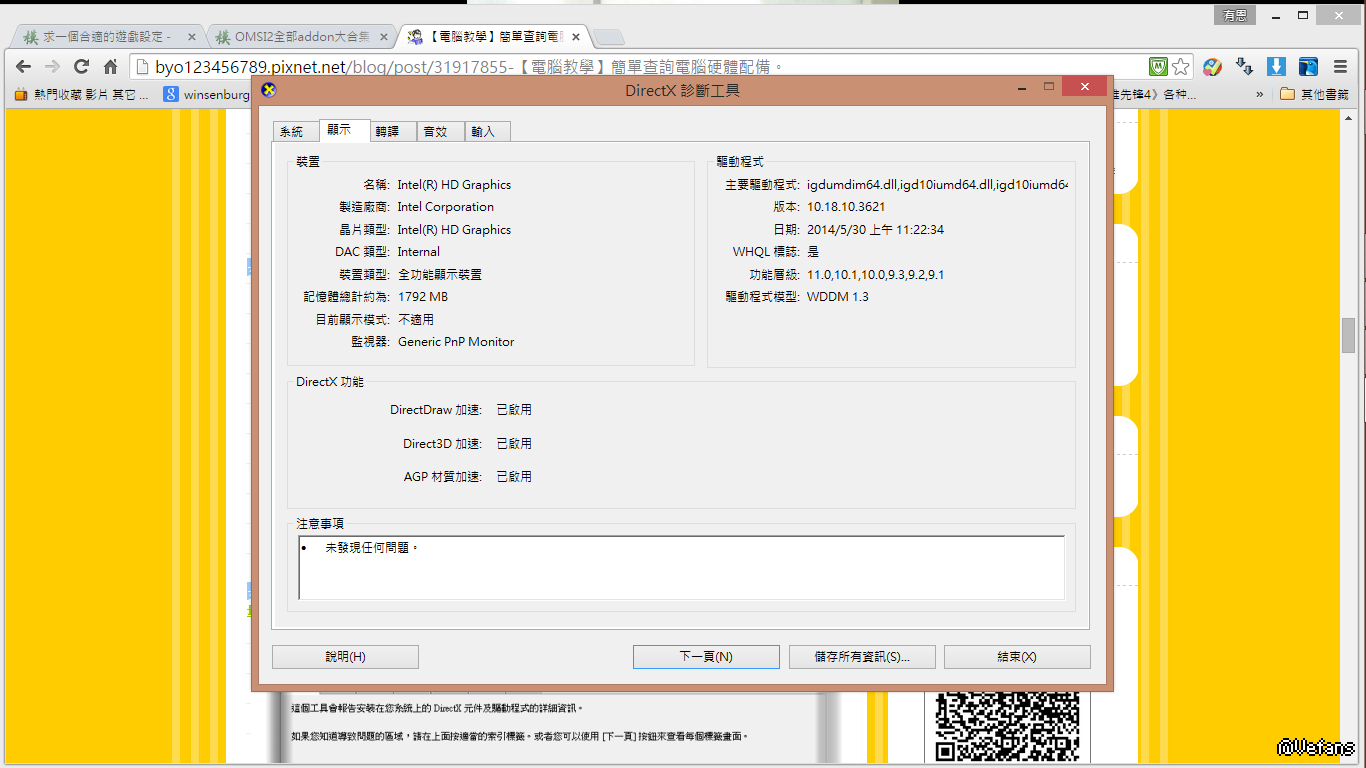The width and height of the screenshot is (1366, 768).
Task: Click the QR code image on the webpage
Action: [x=1007, y=728]
